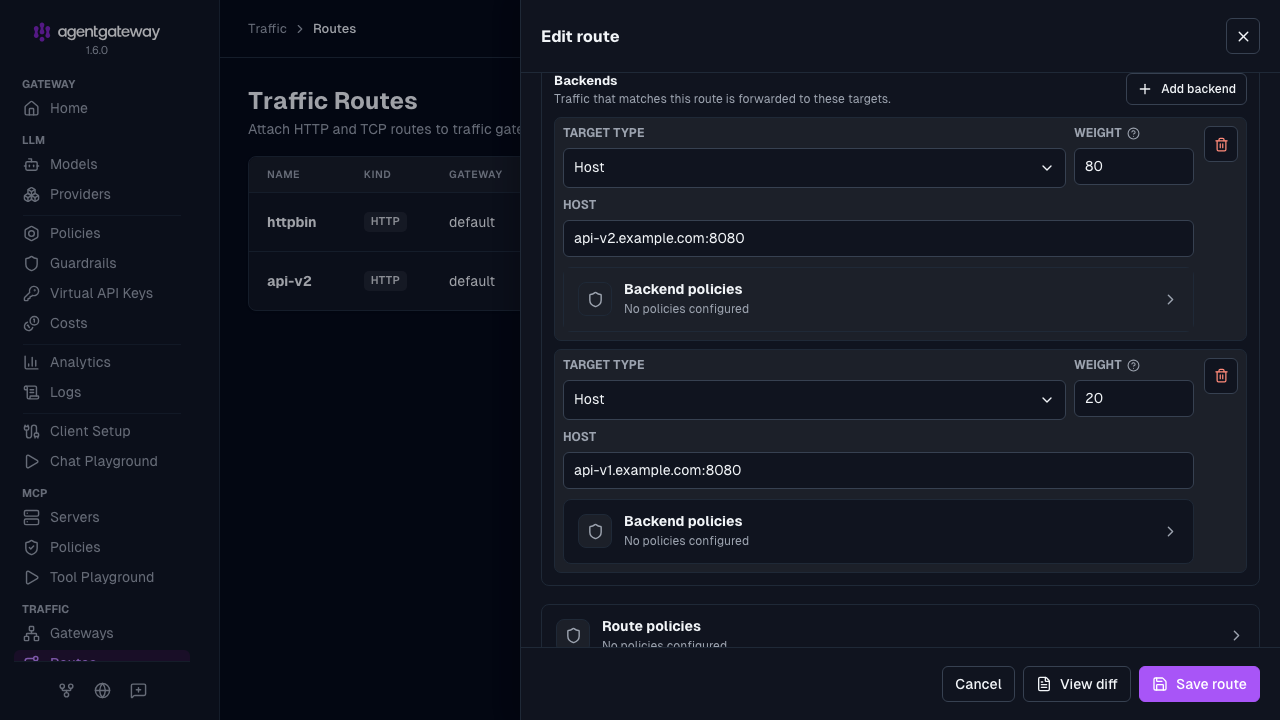Click the Add backend button
The height and width of the screenshot is (720, 1280).
point(1186,89)
